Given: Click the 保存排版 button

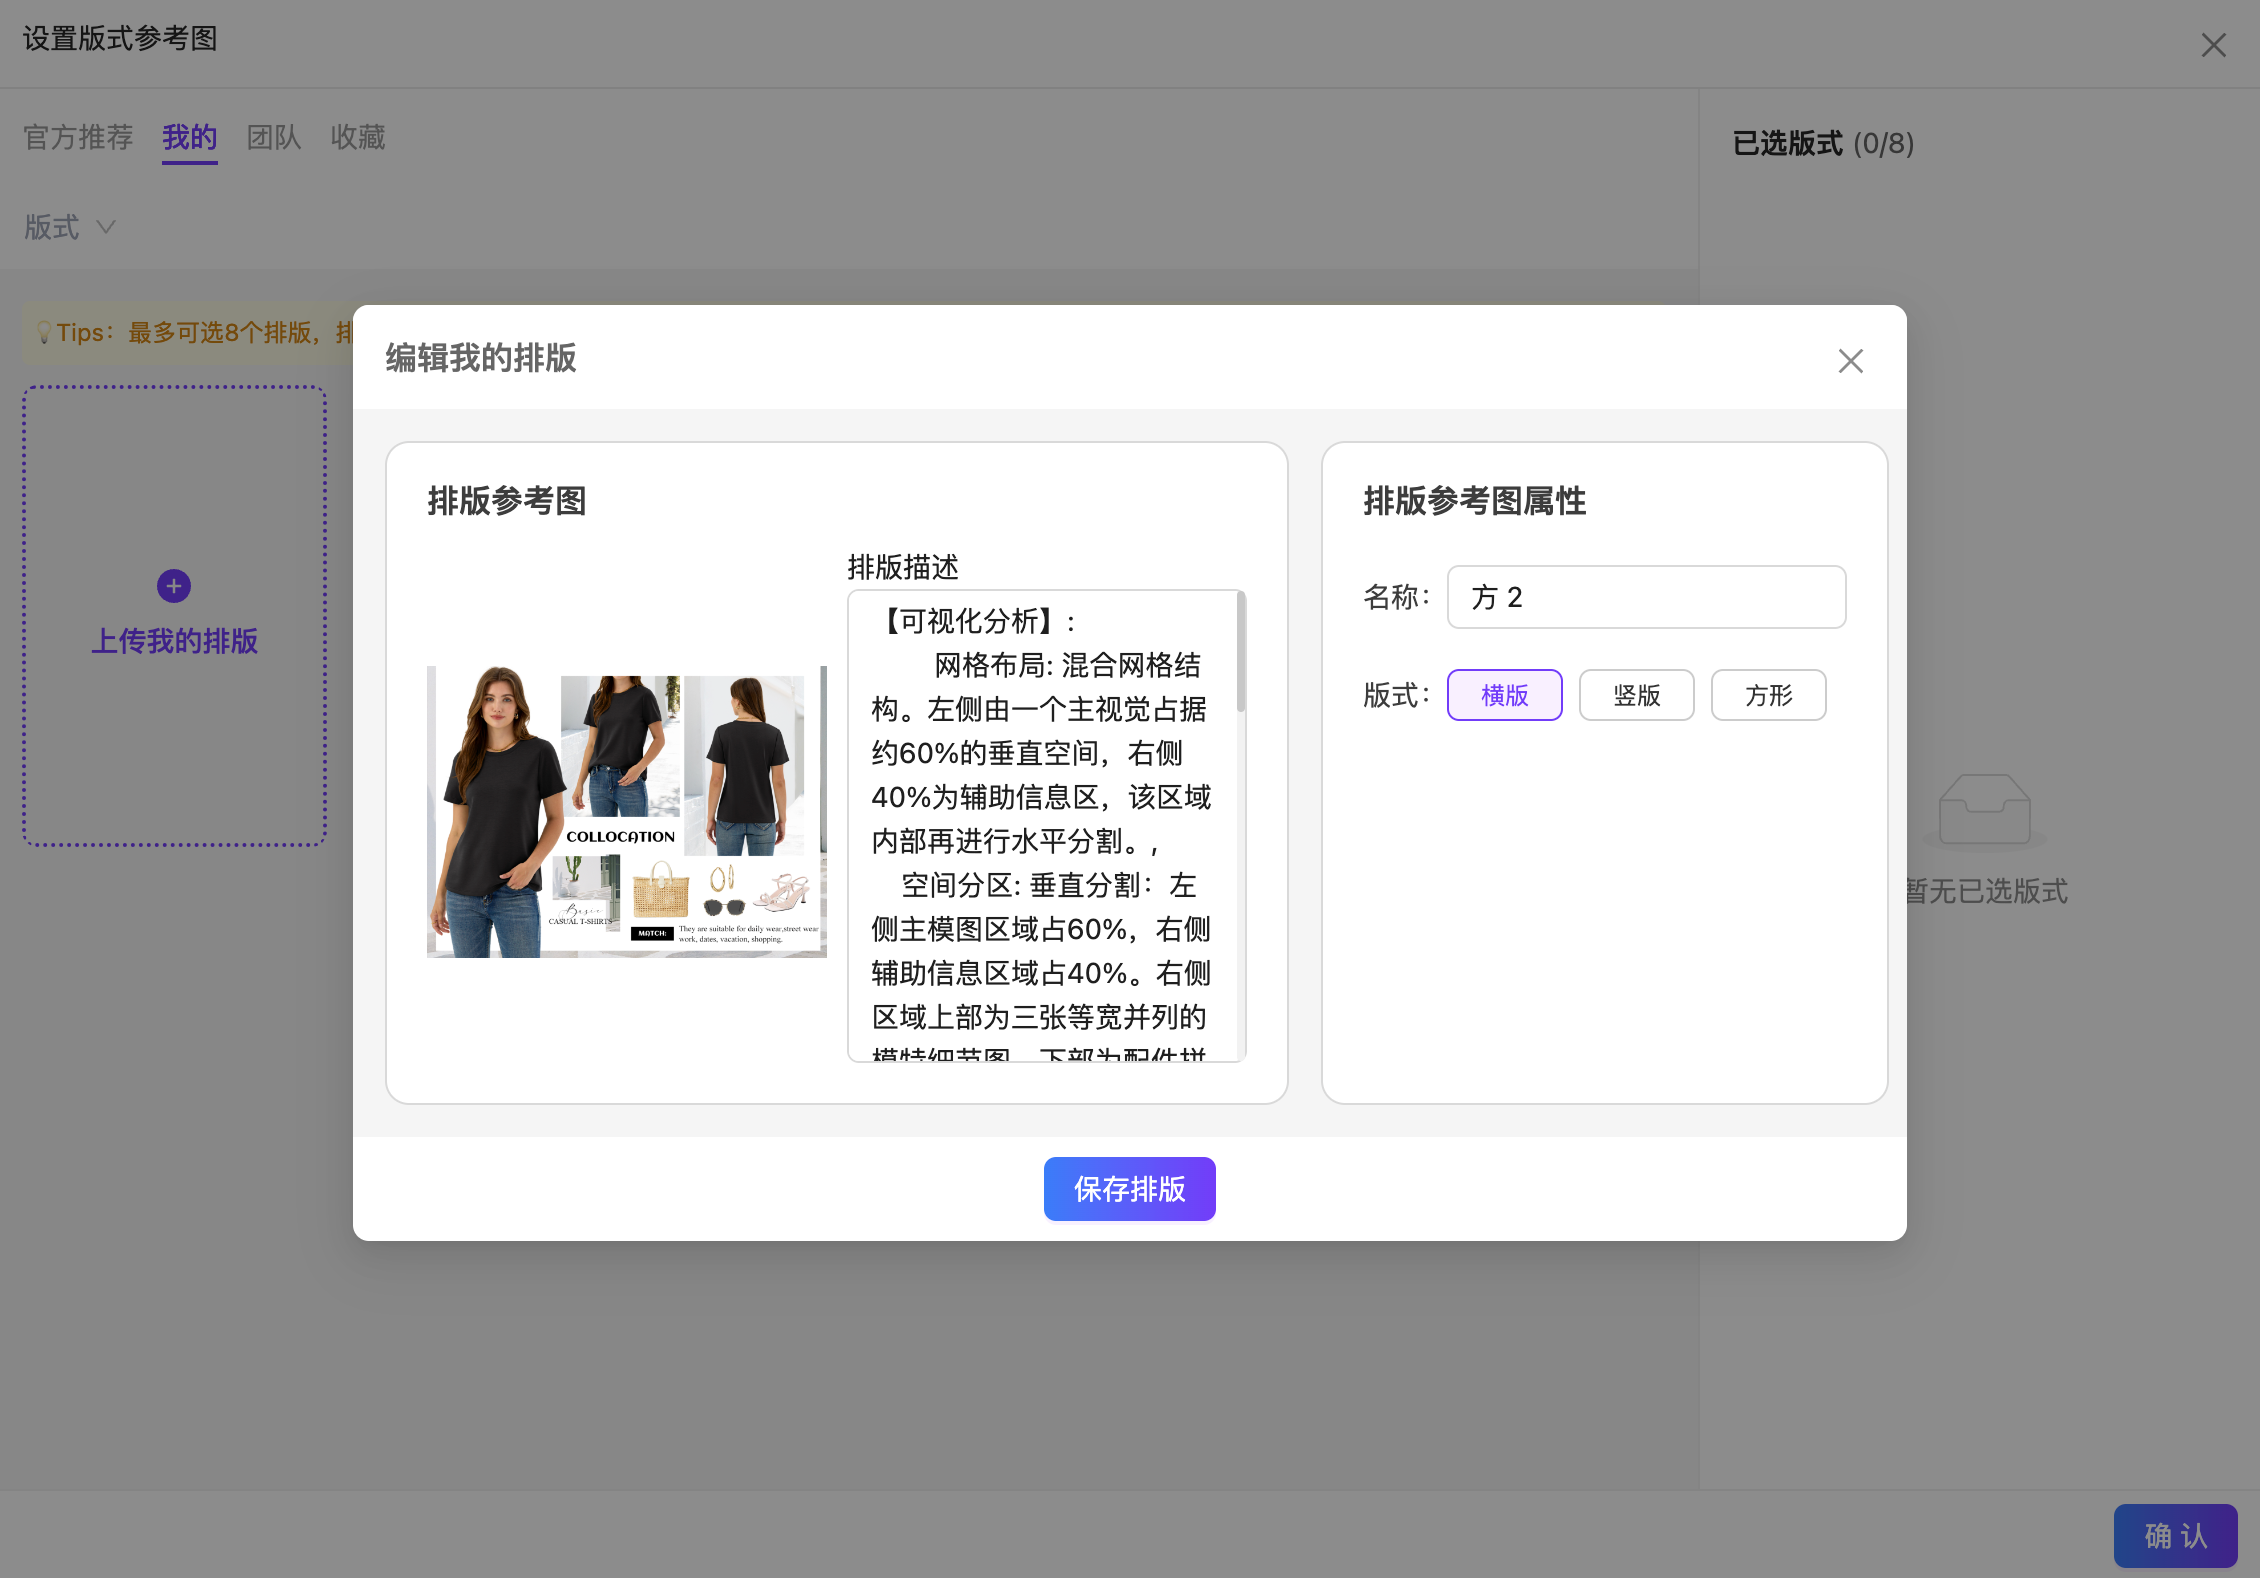Looking at the screenshot, I should coord(1129,1189).
